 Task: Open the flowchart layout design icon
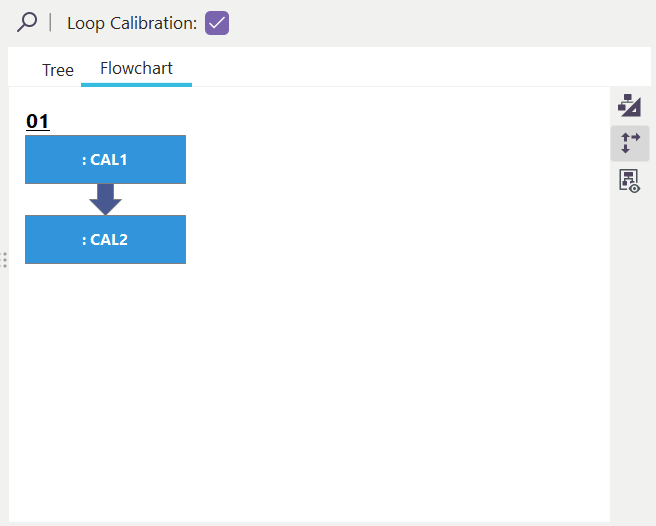click(630, 104)
